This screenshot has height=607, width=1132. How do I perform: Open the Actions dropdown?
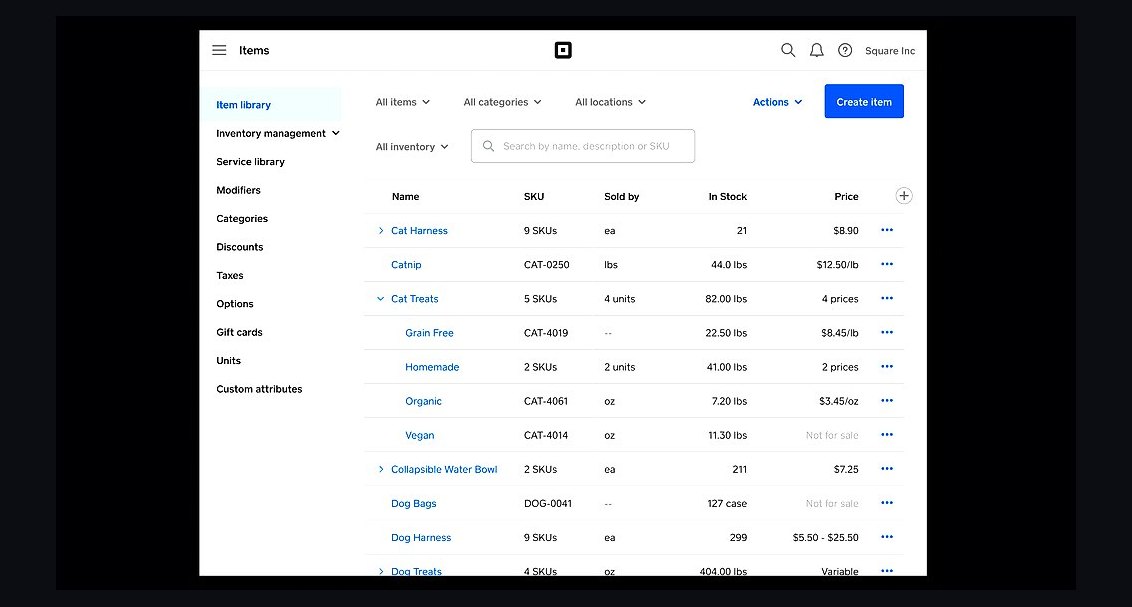pyautogui.click(x=778, y=102)
